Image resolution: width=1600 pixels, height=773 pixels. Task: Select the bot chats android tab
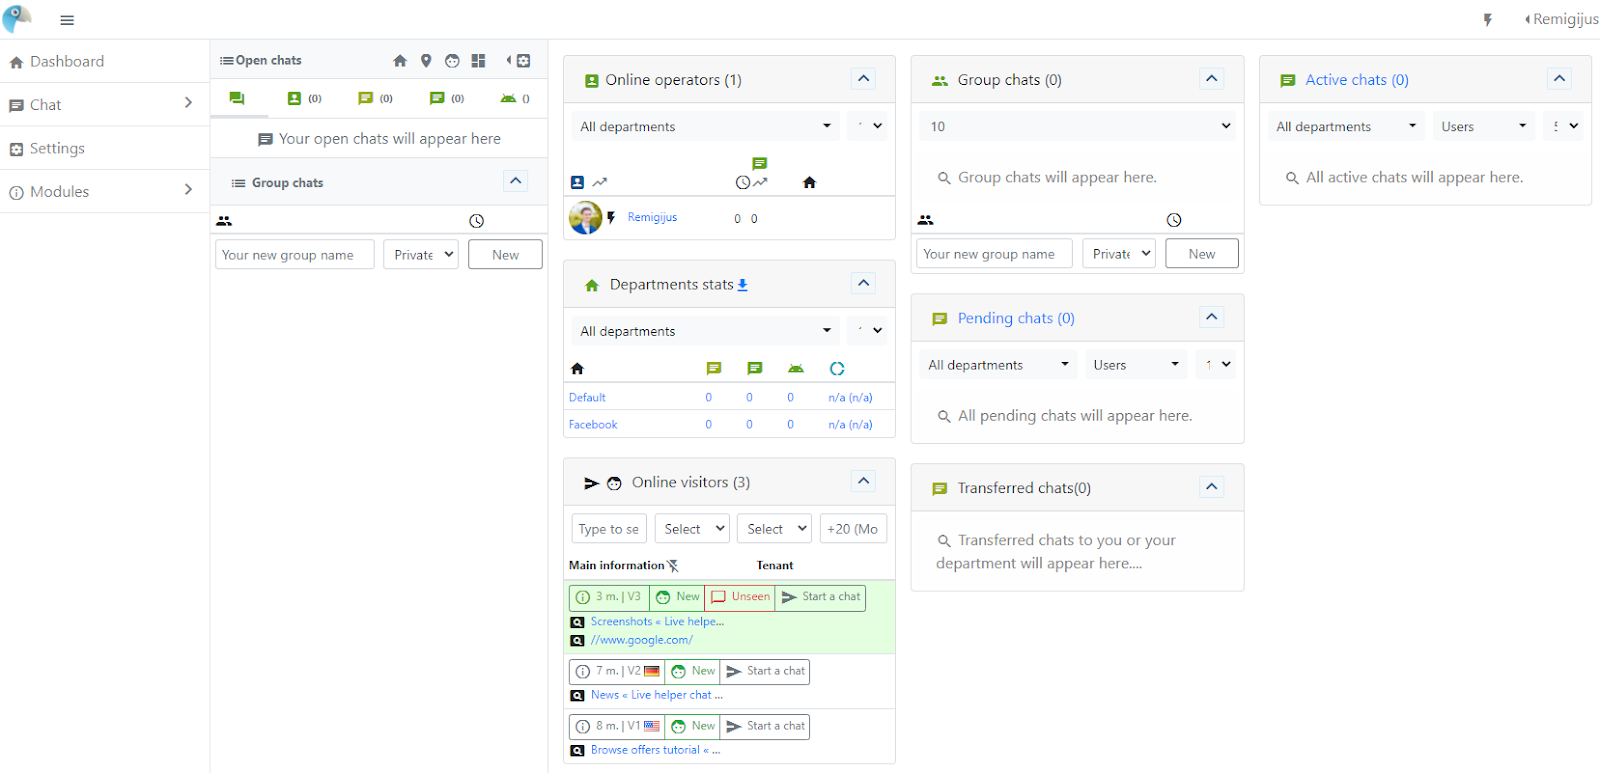pos(515,98)
